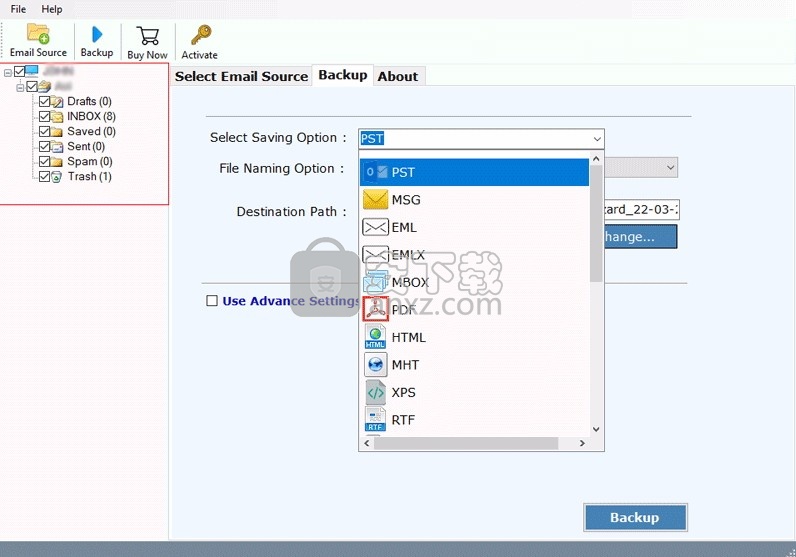Screen dimensions: 796x557
Task: Click the Drafts folder icon
Action: 57,102
